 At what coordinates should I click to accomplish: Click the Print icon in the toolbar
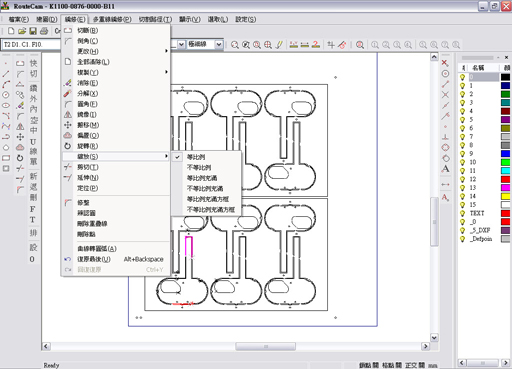pyautogui.click(x=44, y=31)
